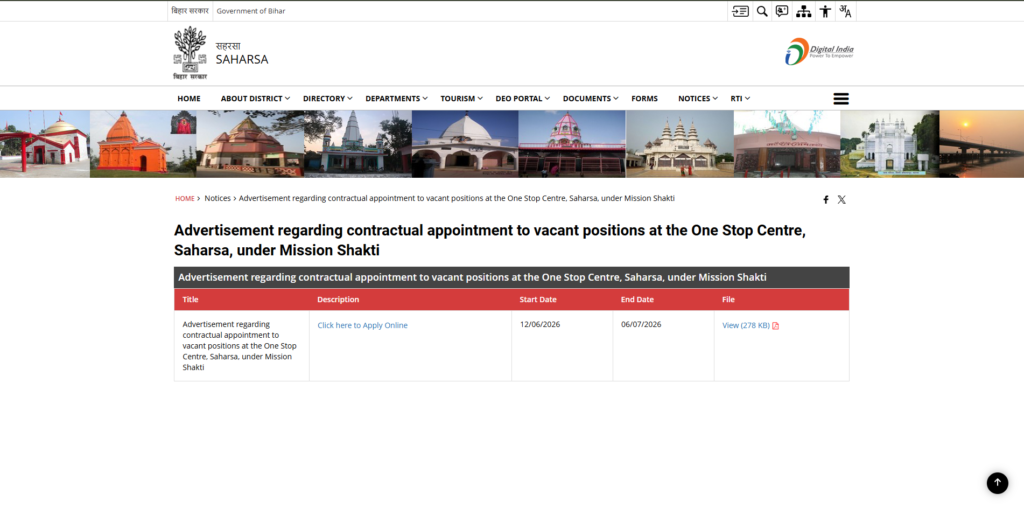
Task: Expand the NOTICES menu
Action: pyautogui.click(x=697, y=99)
